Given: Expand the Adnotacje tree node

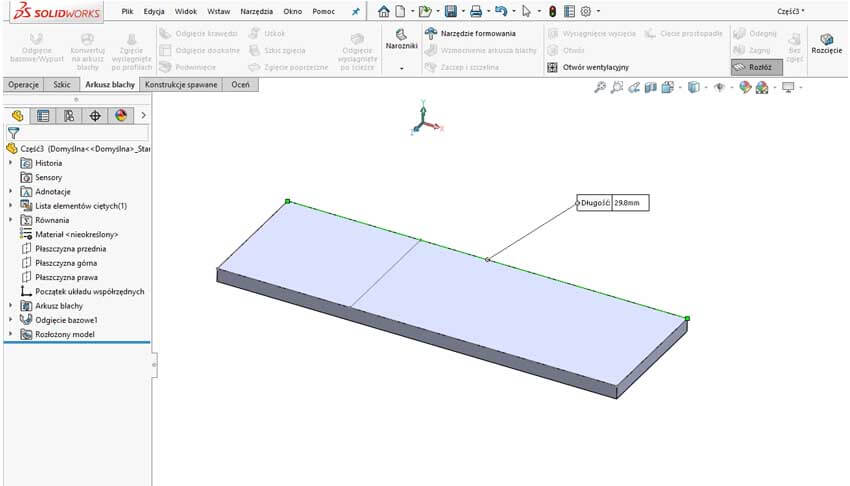Looking at the screenshot, I should 10,191.
